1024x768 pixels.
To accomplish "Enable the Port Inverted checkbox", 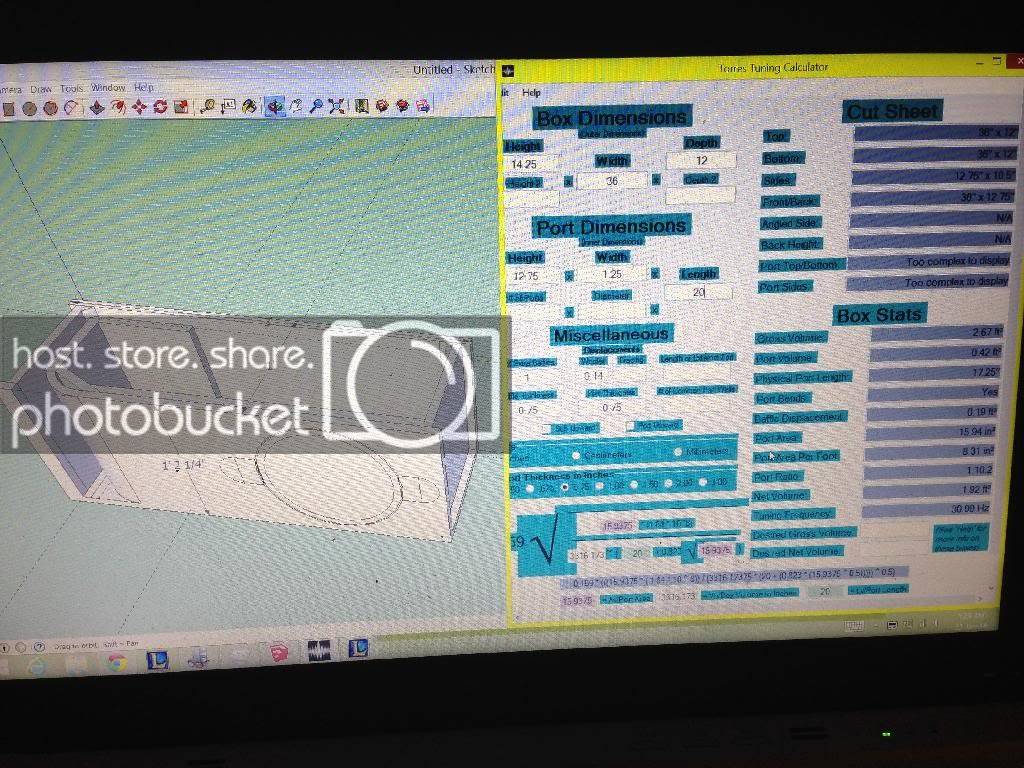I will click(x=630, y=426).
